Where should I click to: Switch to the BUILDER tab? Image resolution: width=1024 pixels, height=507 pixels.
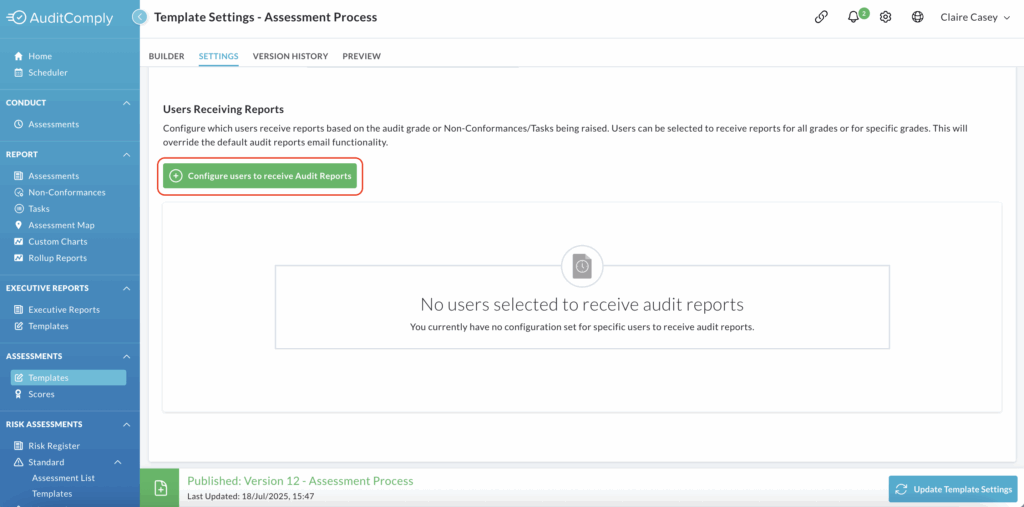click(167, 56)
